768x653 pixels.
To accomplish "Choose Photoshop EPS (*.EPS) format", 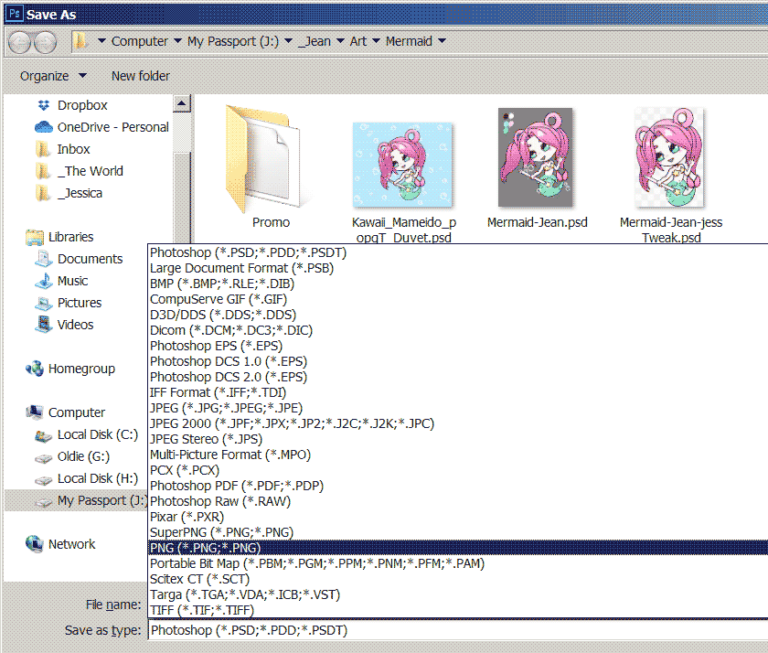I will coord(457,346).
